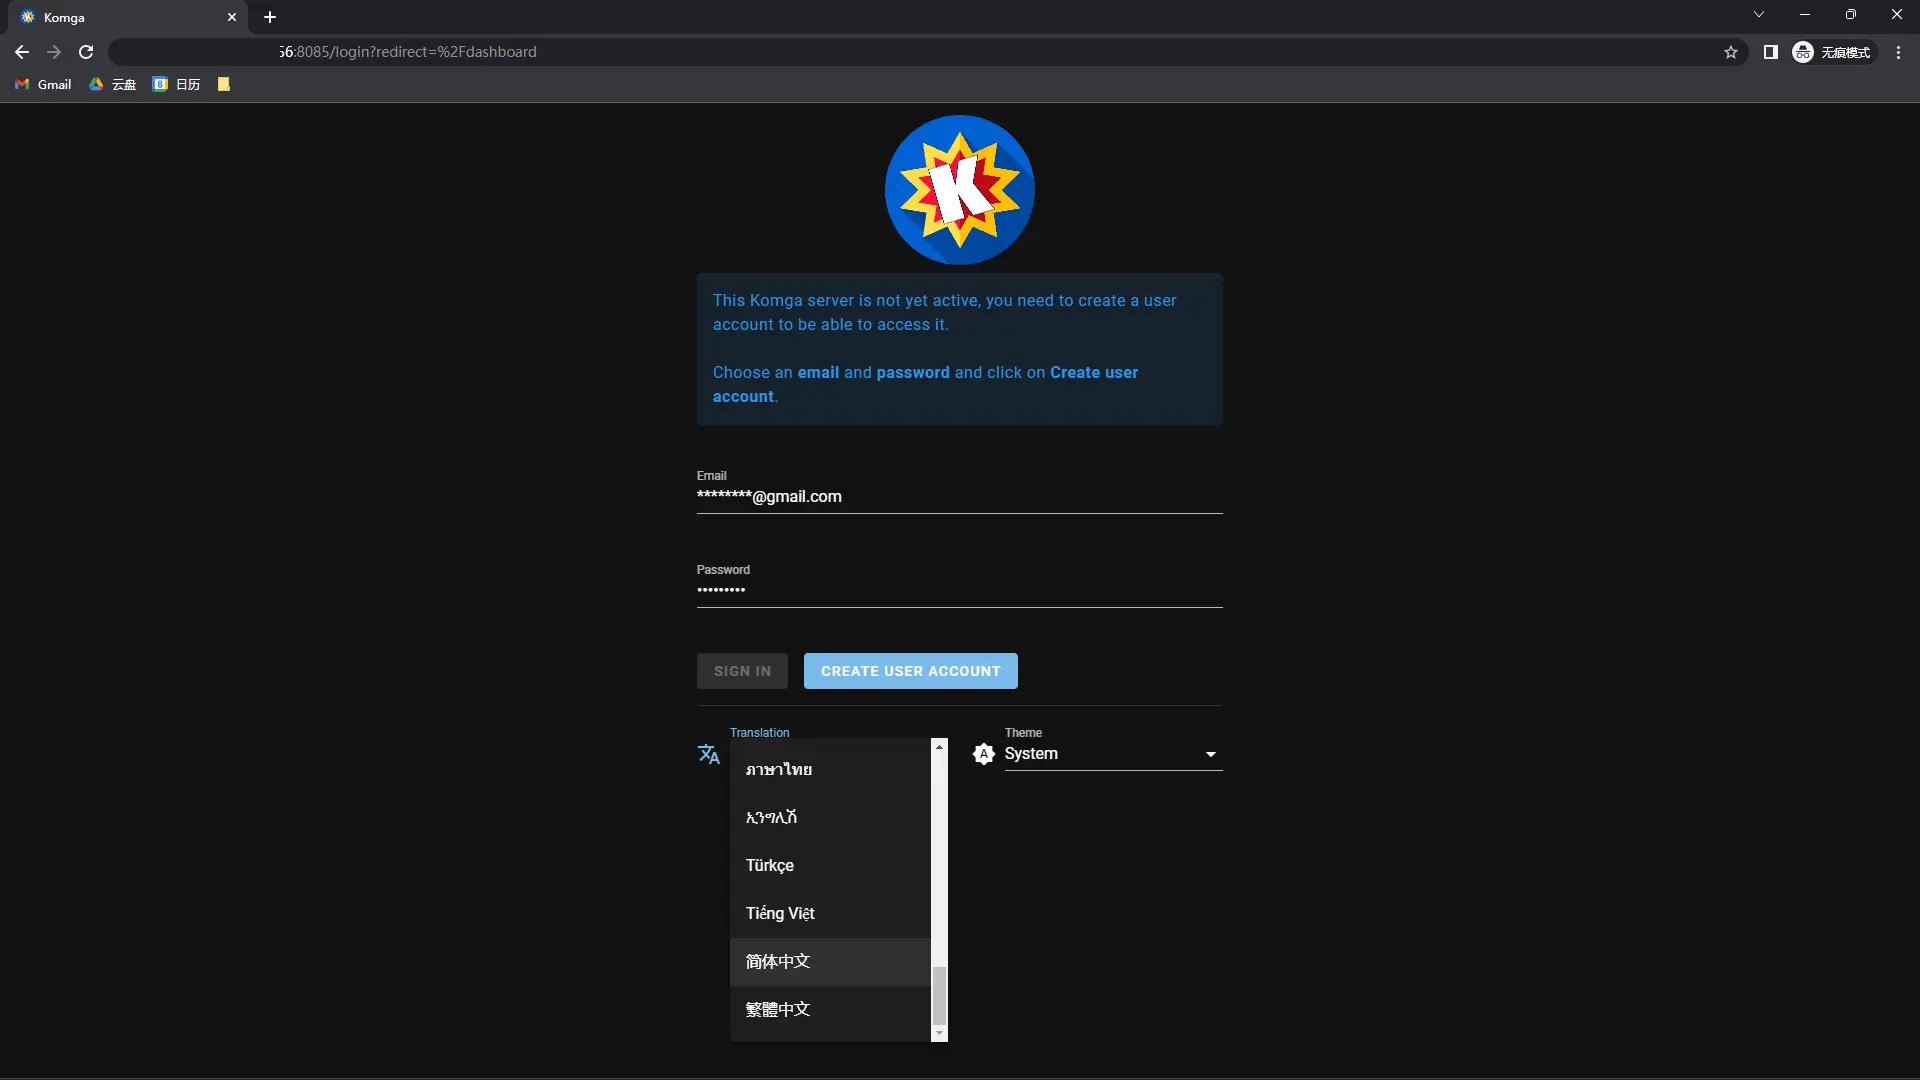Open the browser side panel icon
The width and height of the screenshot is (1920, 1080).
tap(1770, 52)
